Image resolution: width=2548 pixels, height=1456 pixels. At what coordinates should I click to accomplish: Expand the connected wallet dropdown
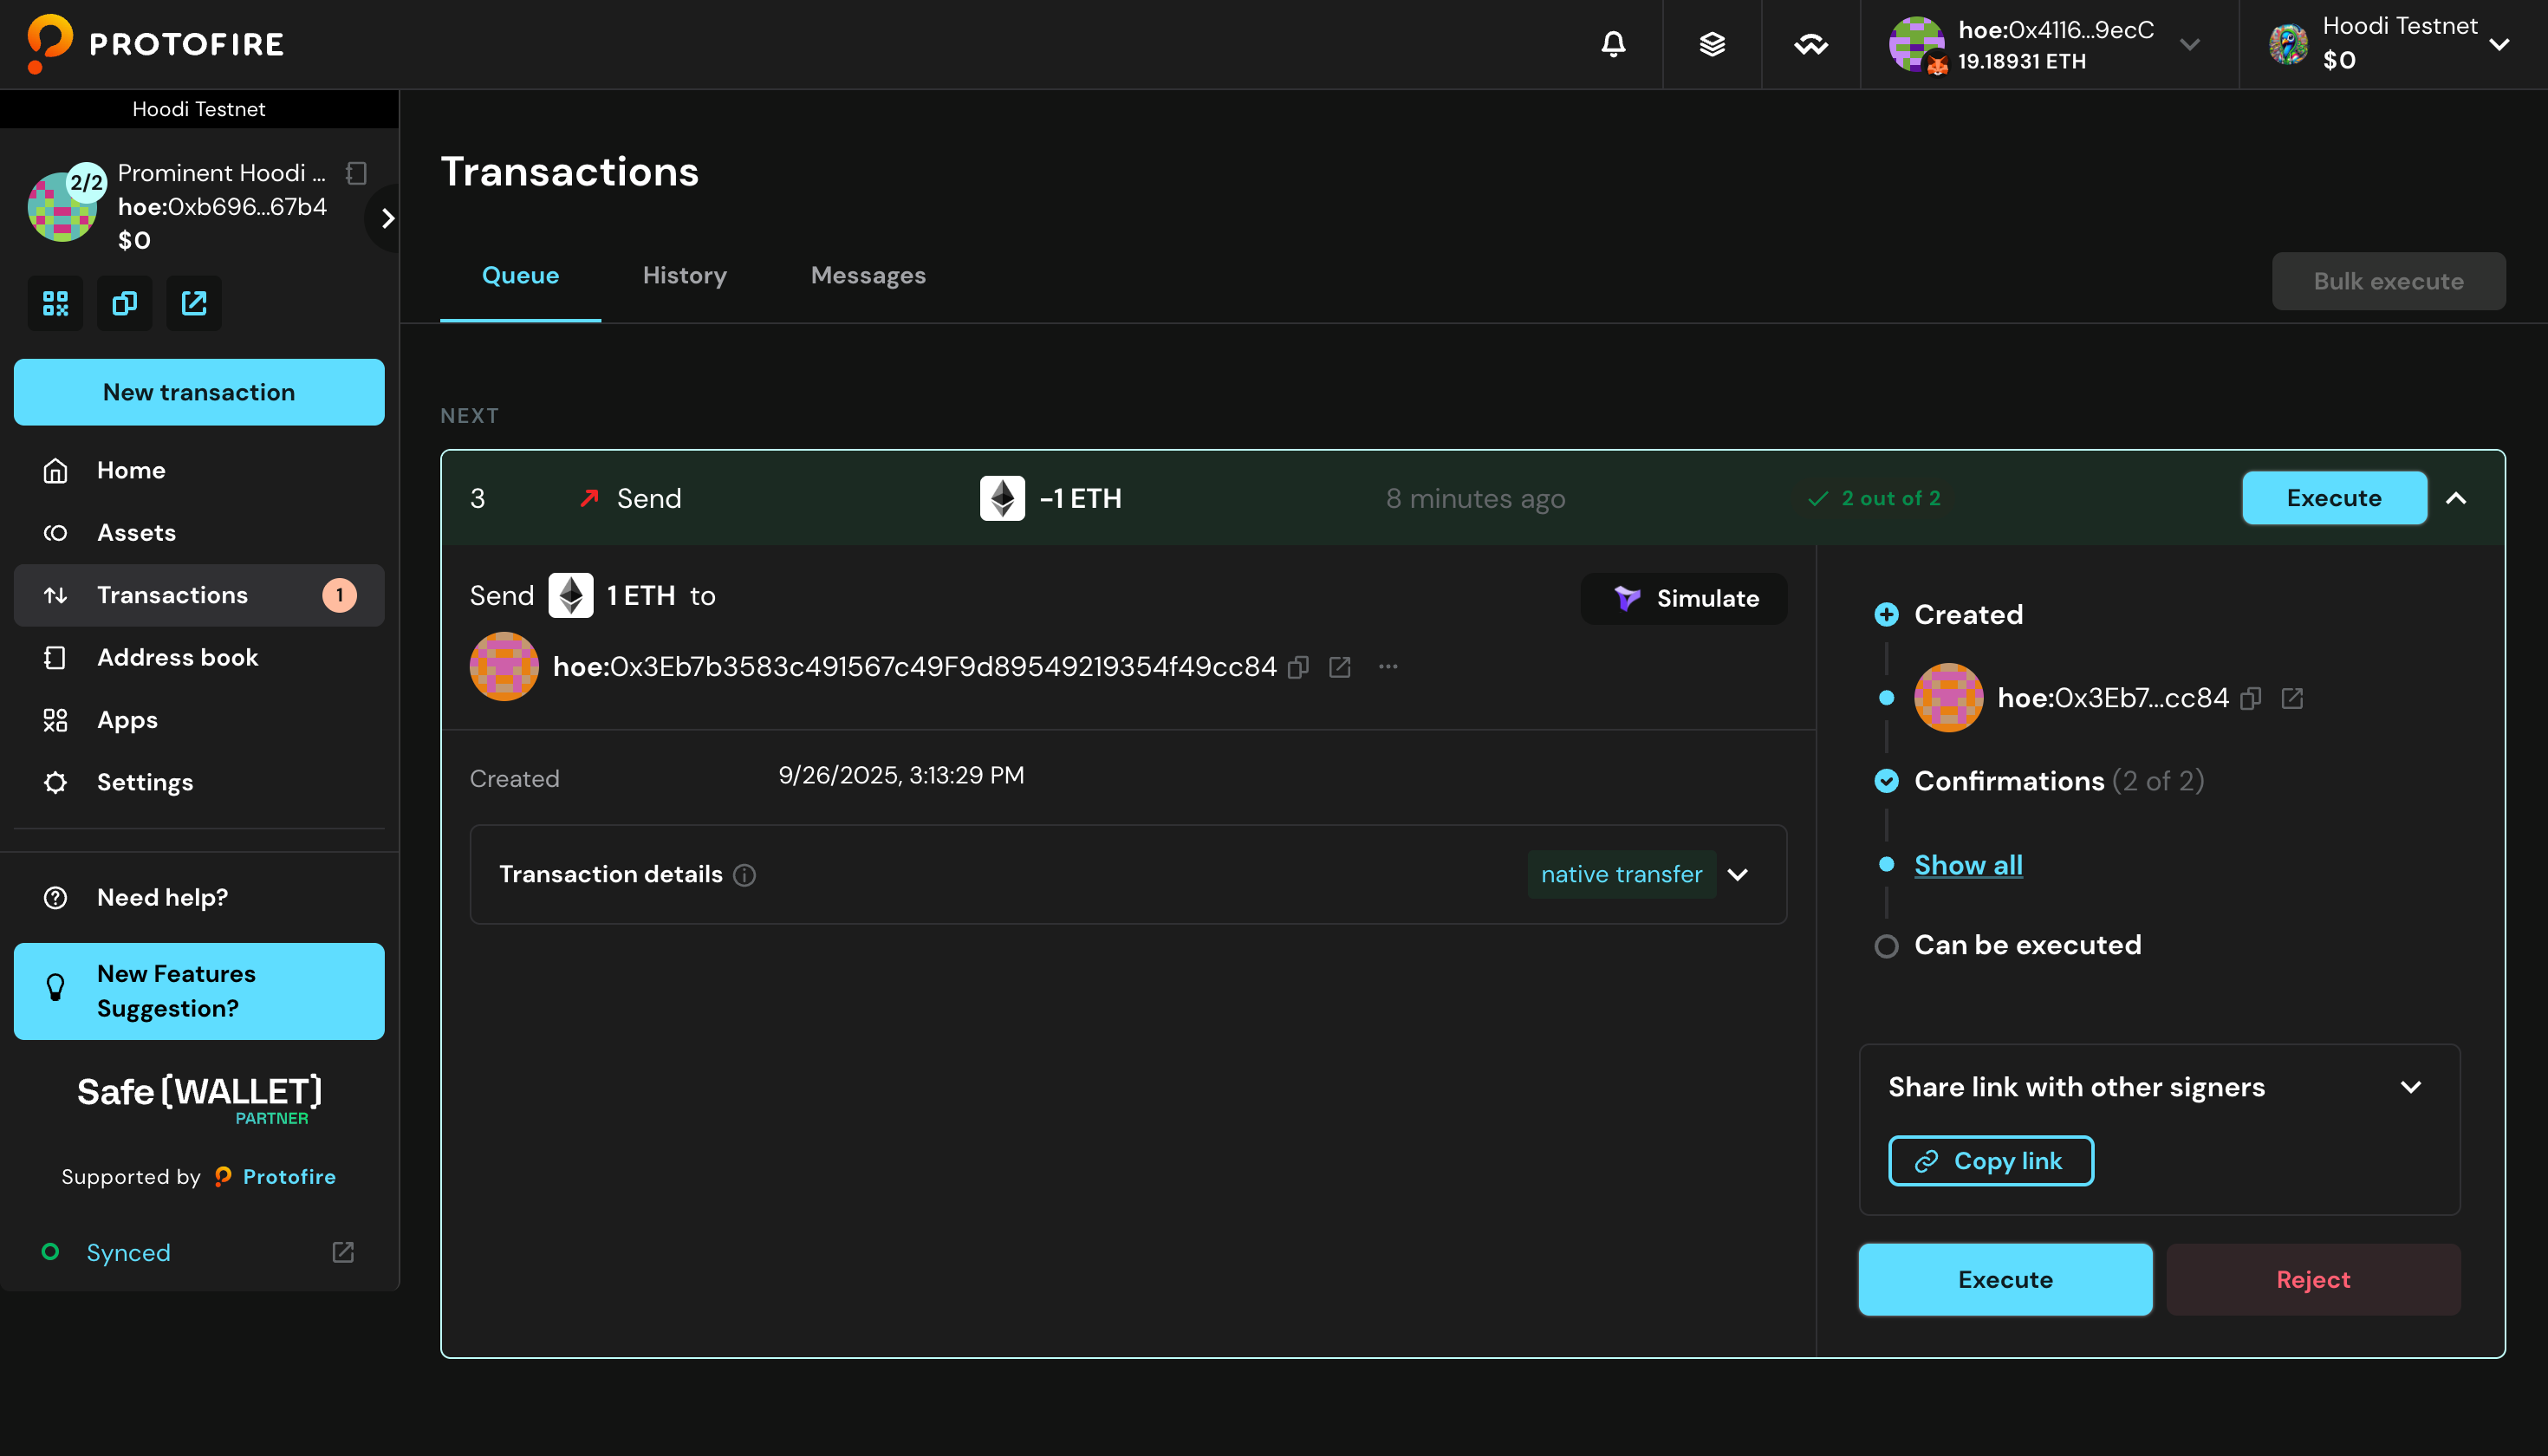coord(2190,44)
